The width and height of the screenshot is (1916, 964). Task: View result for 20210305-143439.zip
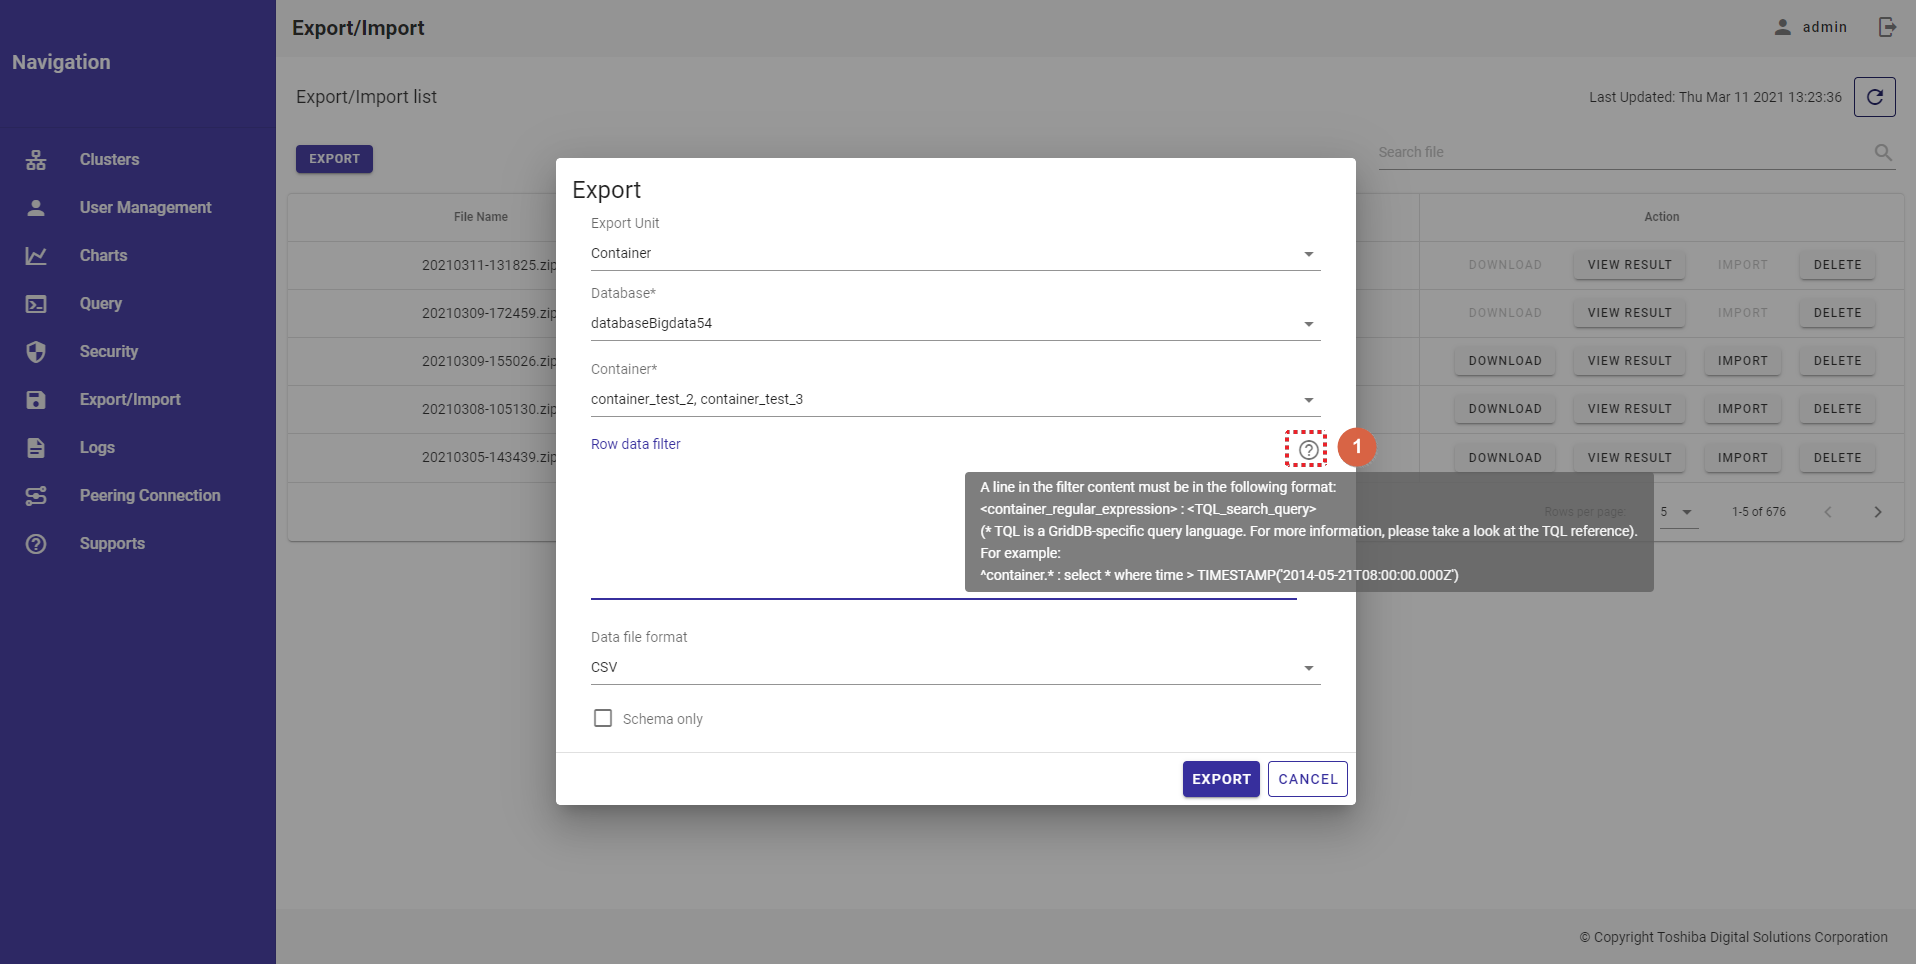1629,458
